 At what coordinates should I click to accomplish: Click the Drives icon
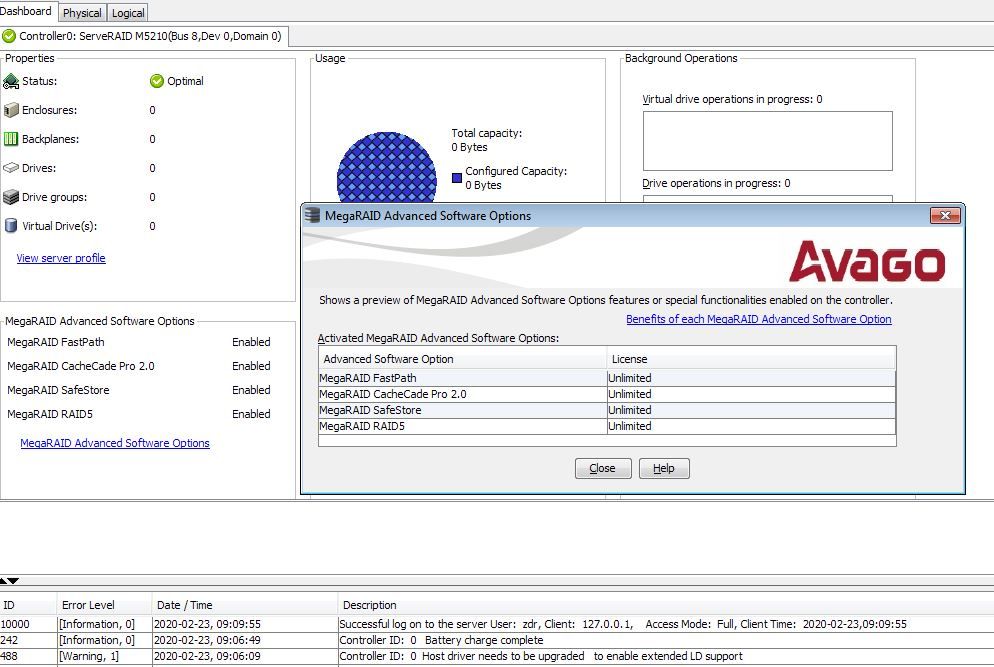[x=11, y=168]
